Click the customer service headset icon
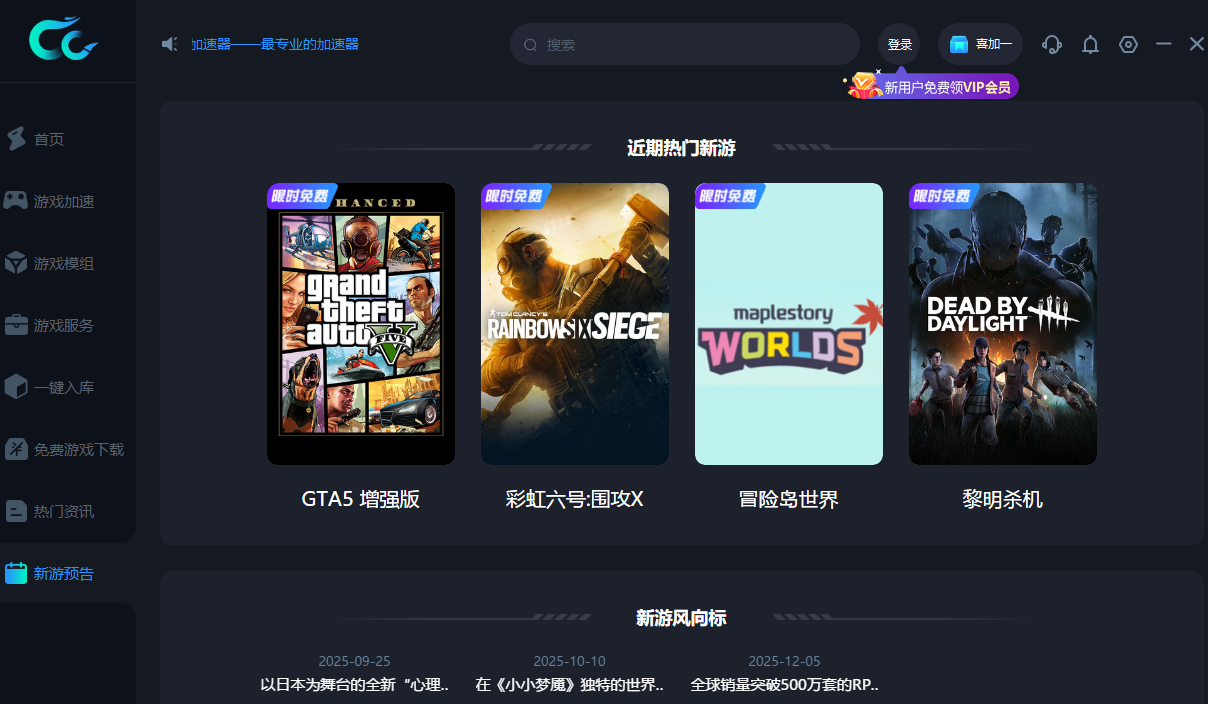Image resolution: width=1208 pixels, height=704 pixels. tap(1051, 45)
